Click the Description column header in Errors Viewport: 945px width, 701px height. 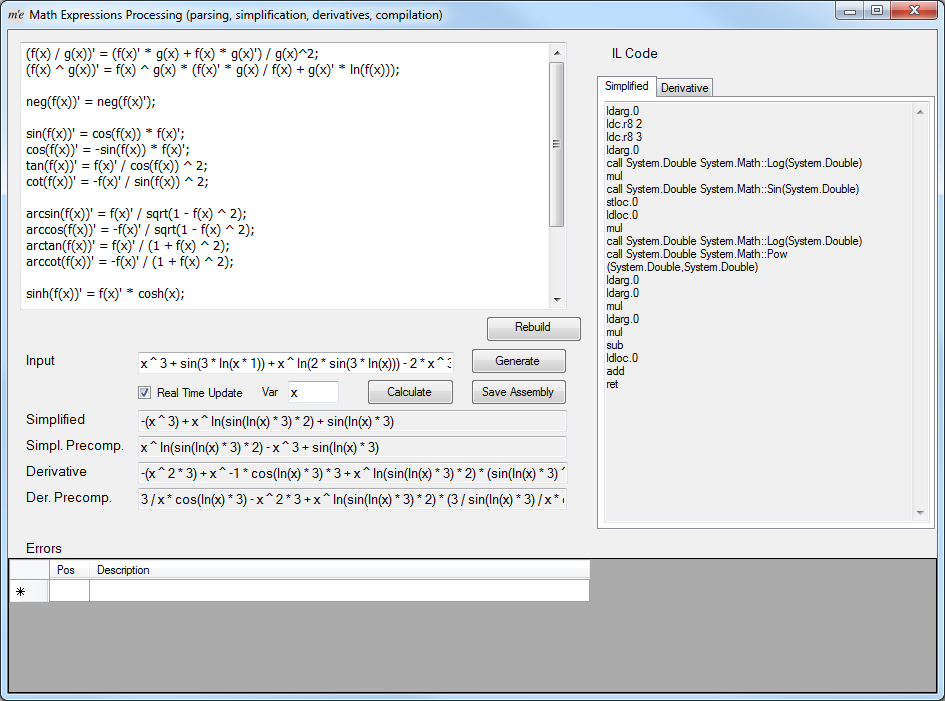[339, 570]
